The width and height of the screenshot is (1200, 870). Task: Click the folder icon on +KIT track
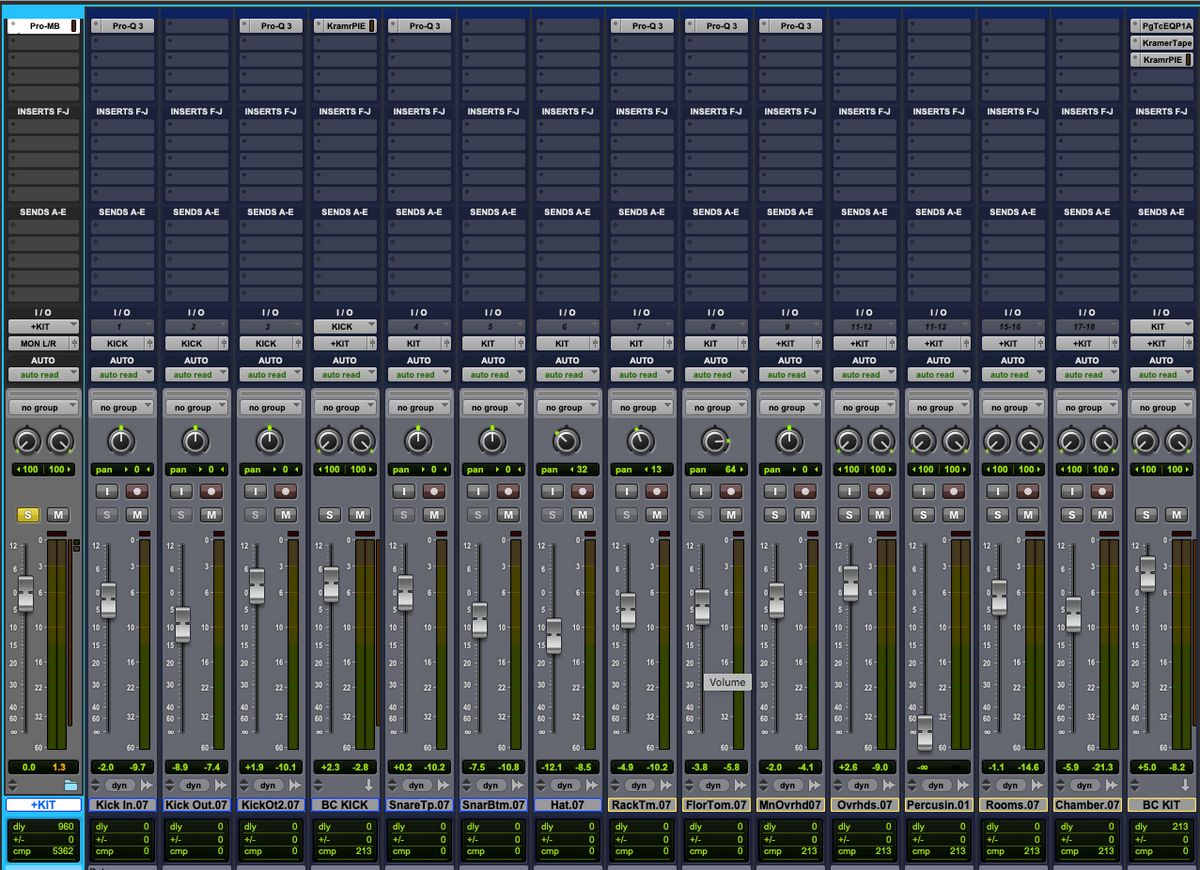pyautogui.click(x=71, y=785)
